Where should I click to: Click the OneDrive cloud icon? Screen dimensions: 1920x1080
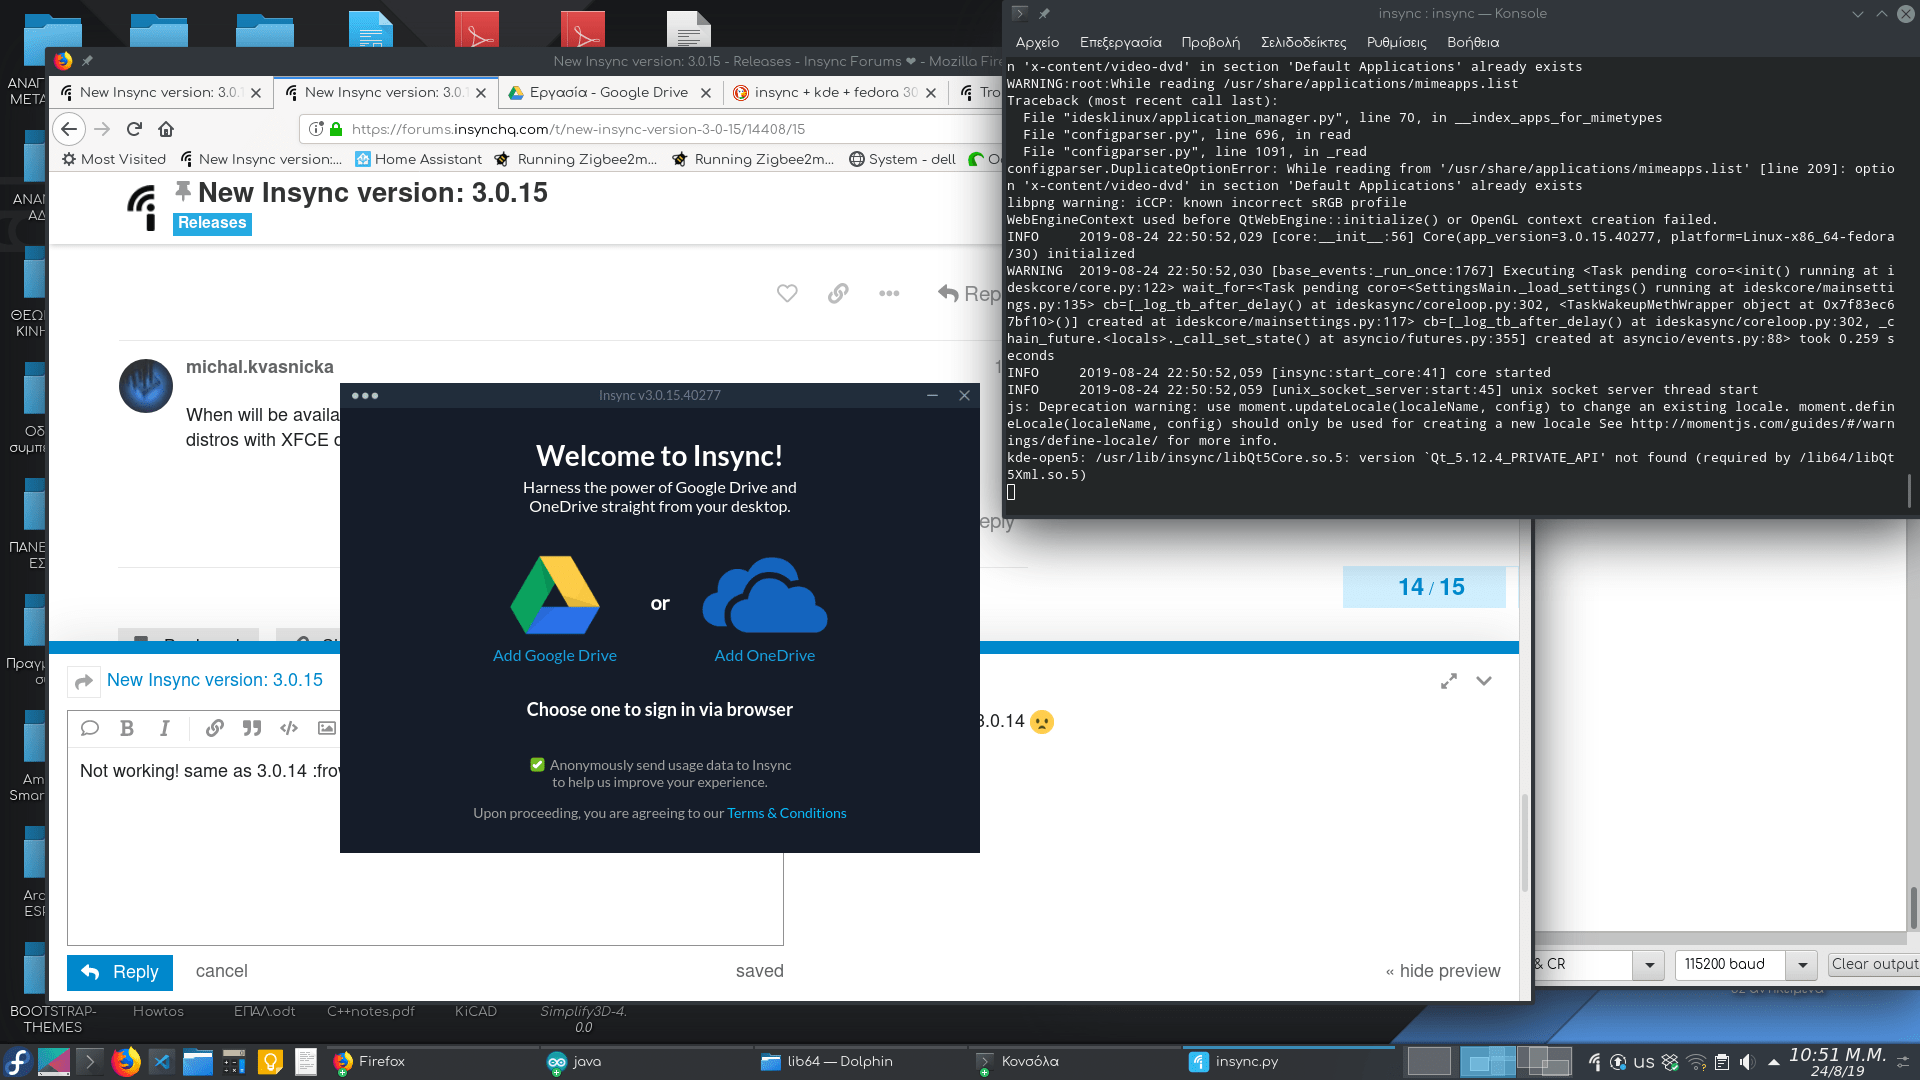pyautogui.click(x=765, y=596)
